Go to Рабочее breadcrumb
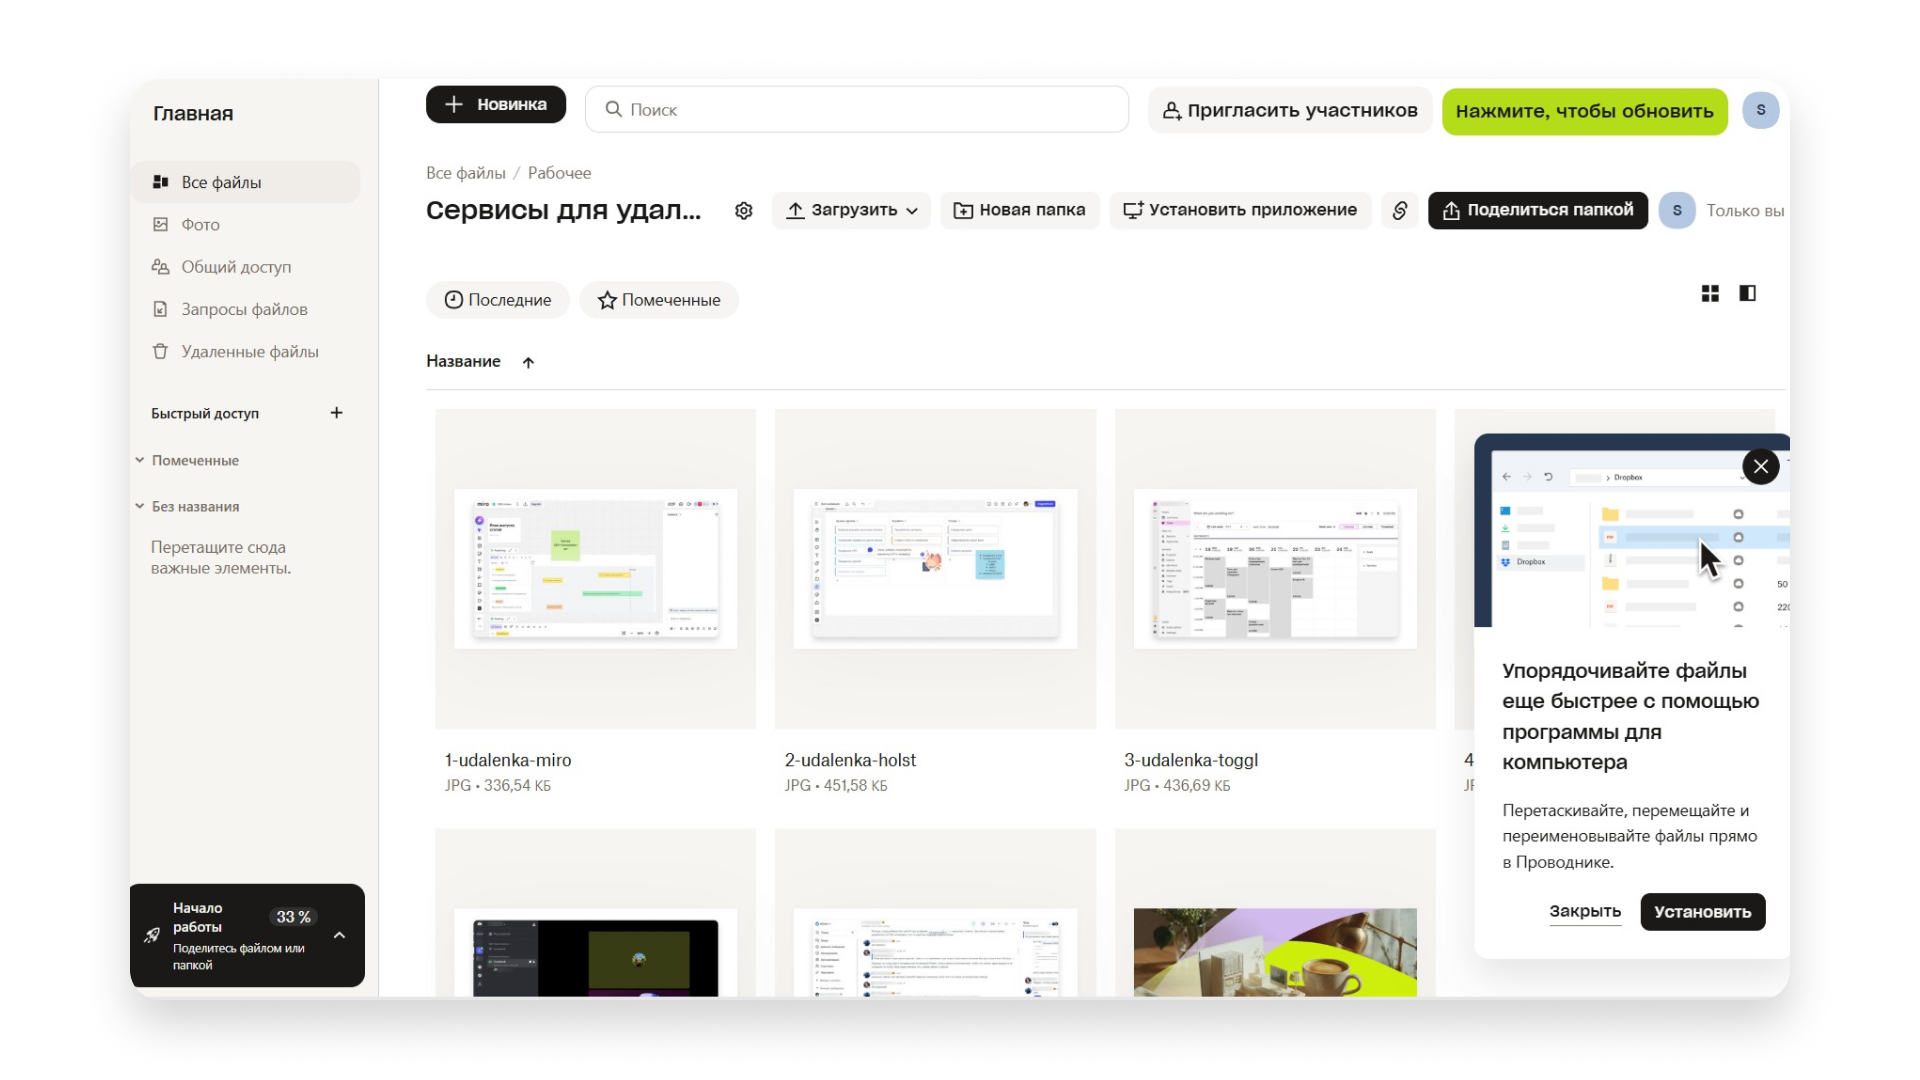Viewport: 1920px width, 1080px height. [559, 173]
